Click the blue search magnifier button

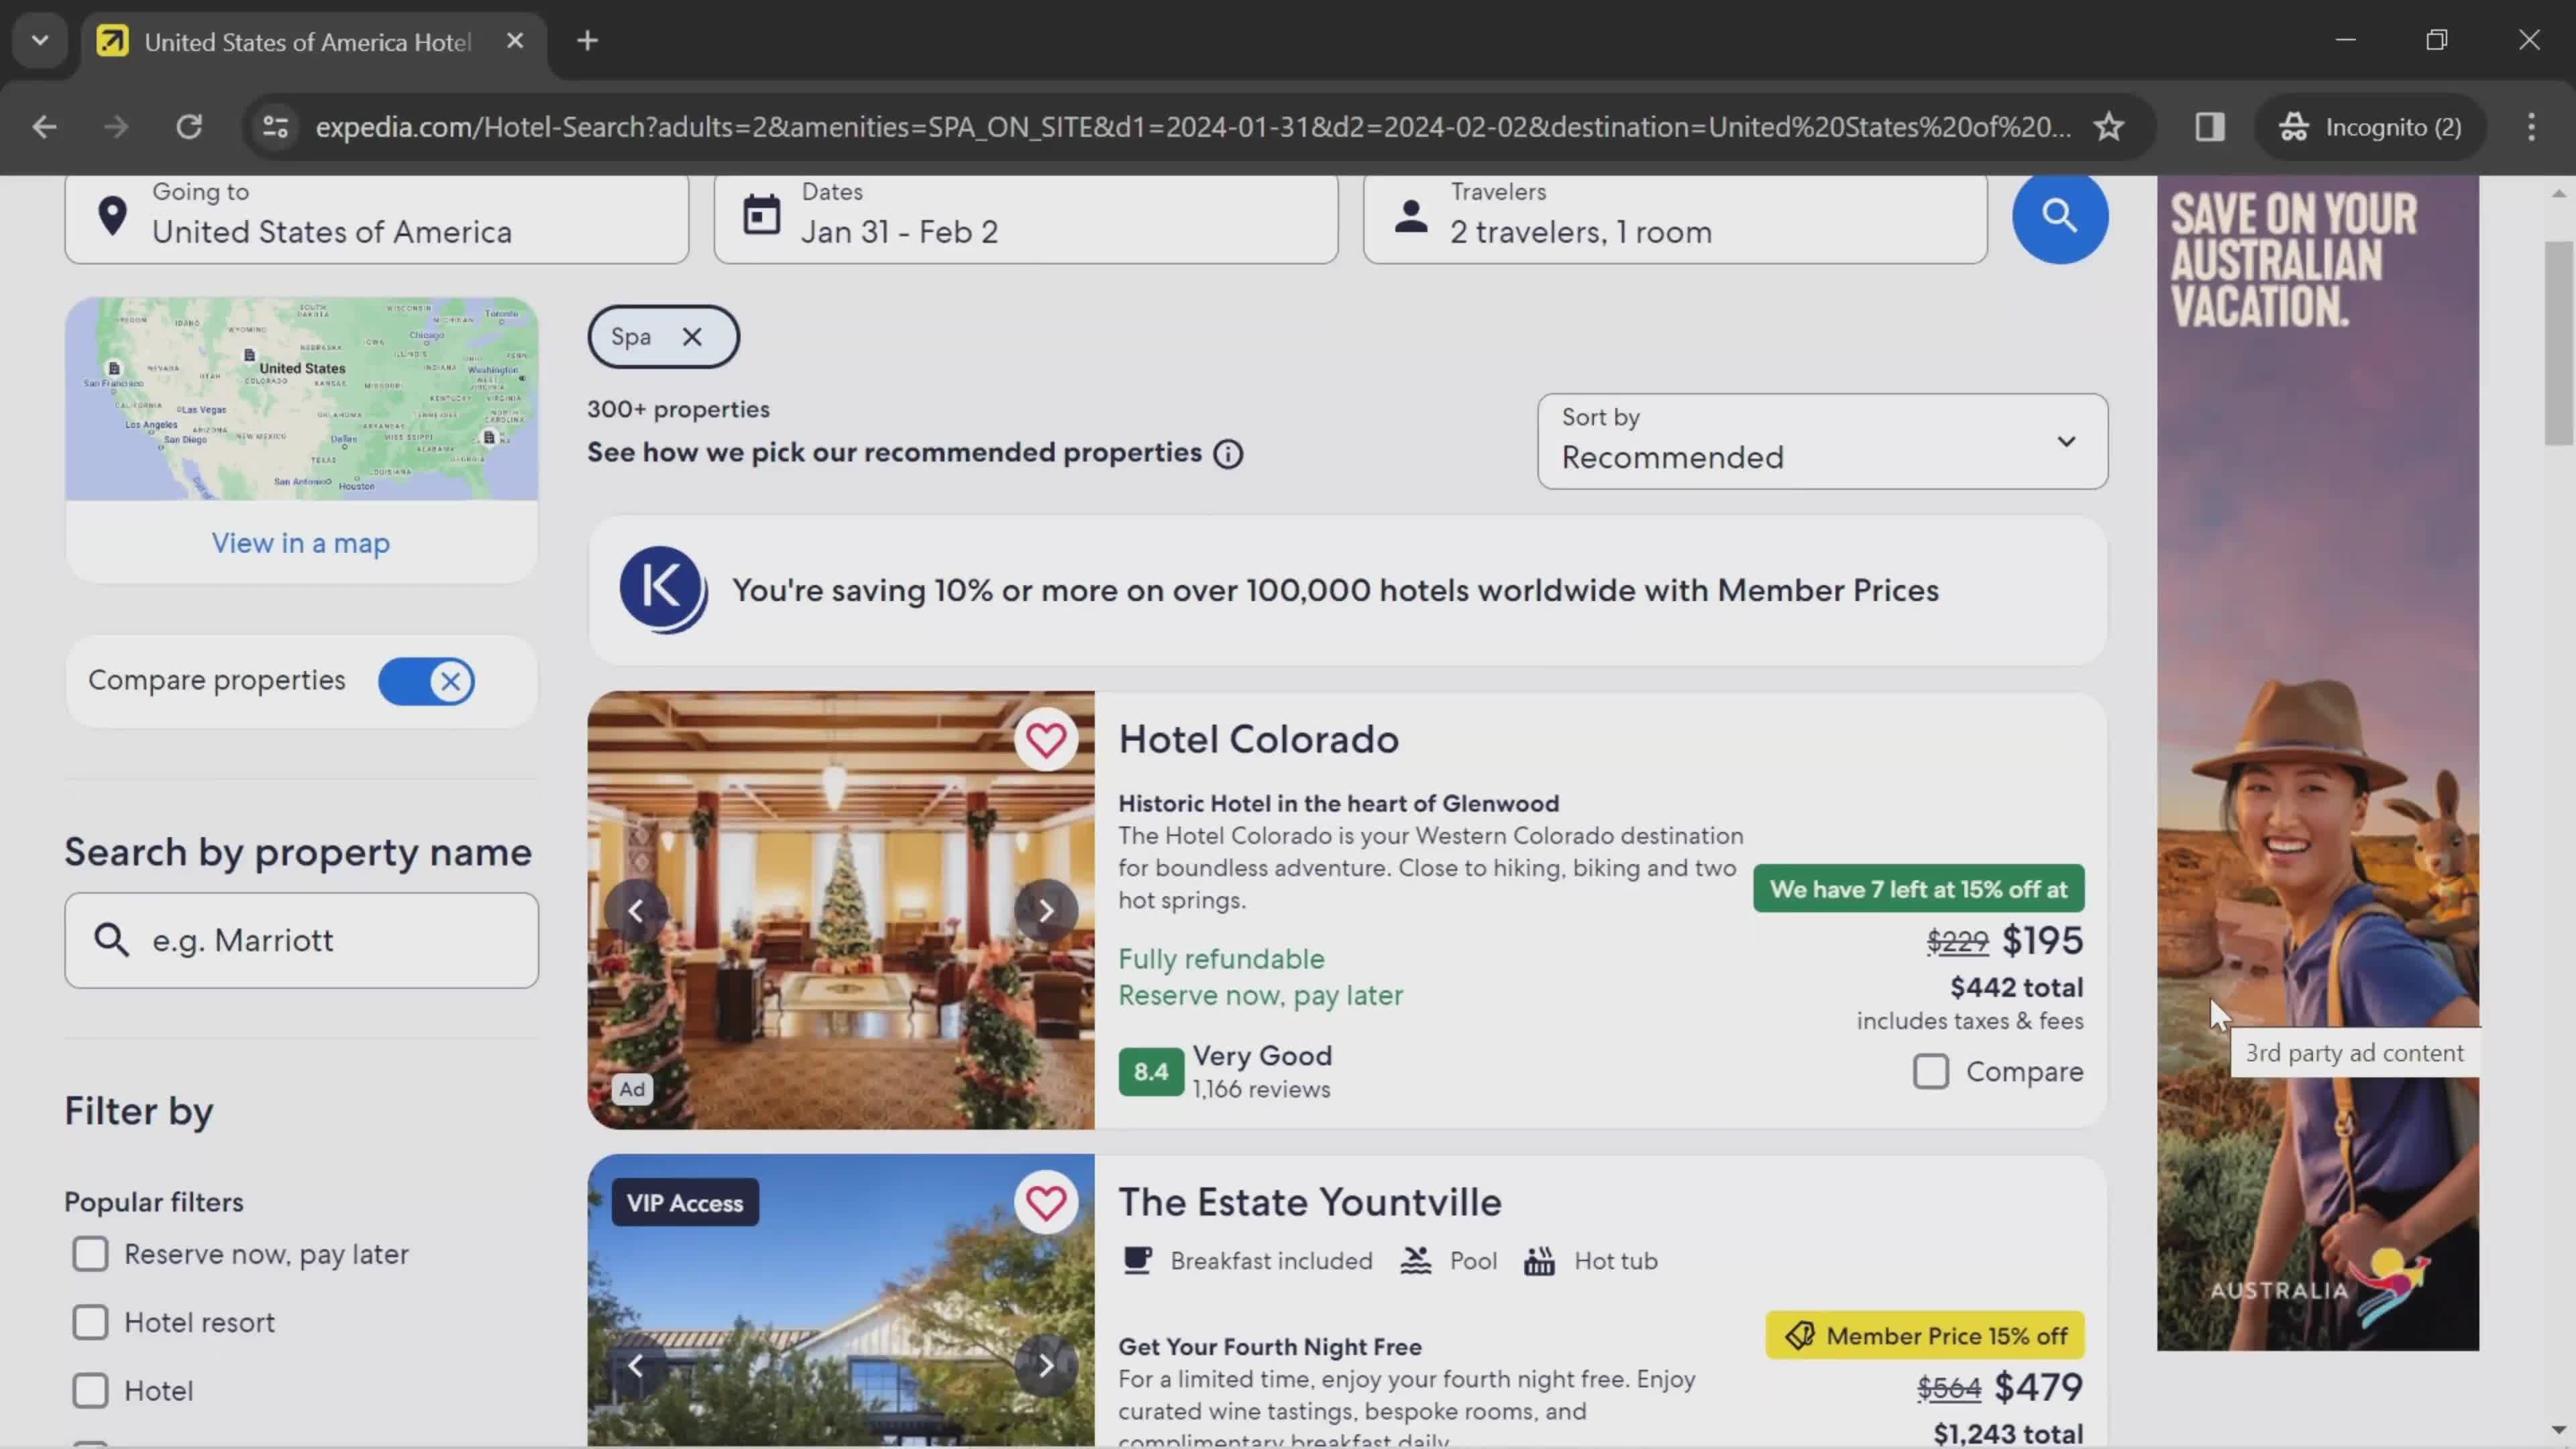[x=2059, y=216]
